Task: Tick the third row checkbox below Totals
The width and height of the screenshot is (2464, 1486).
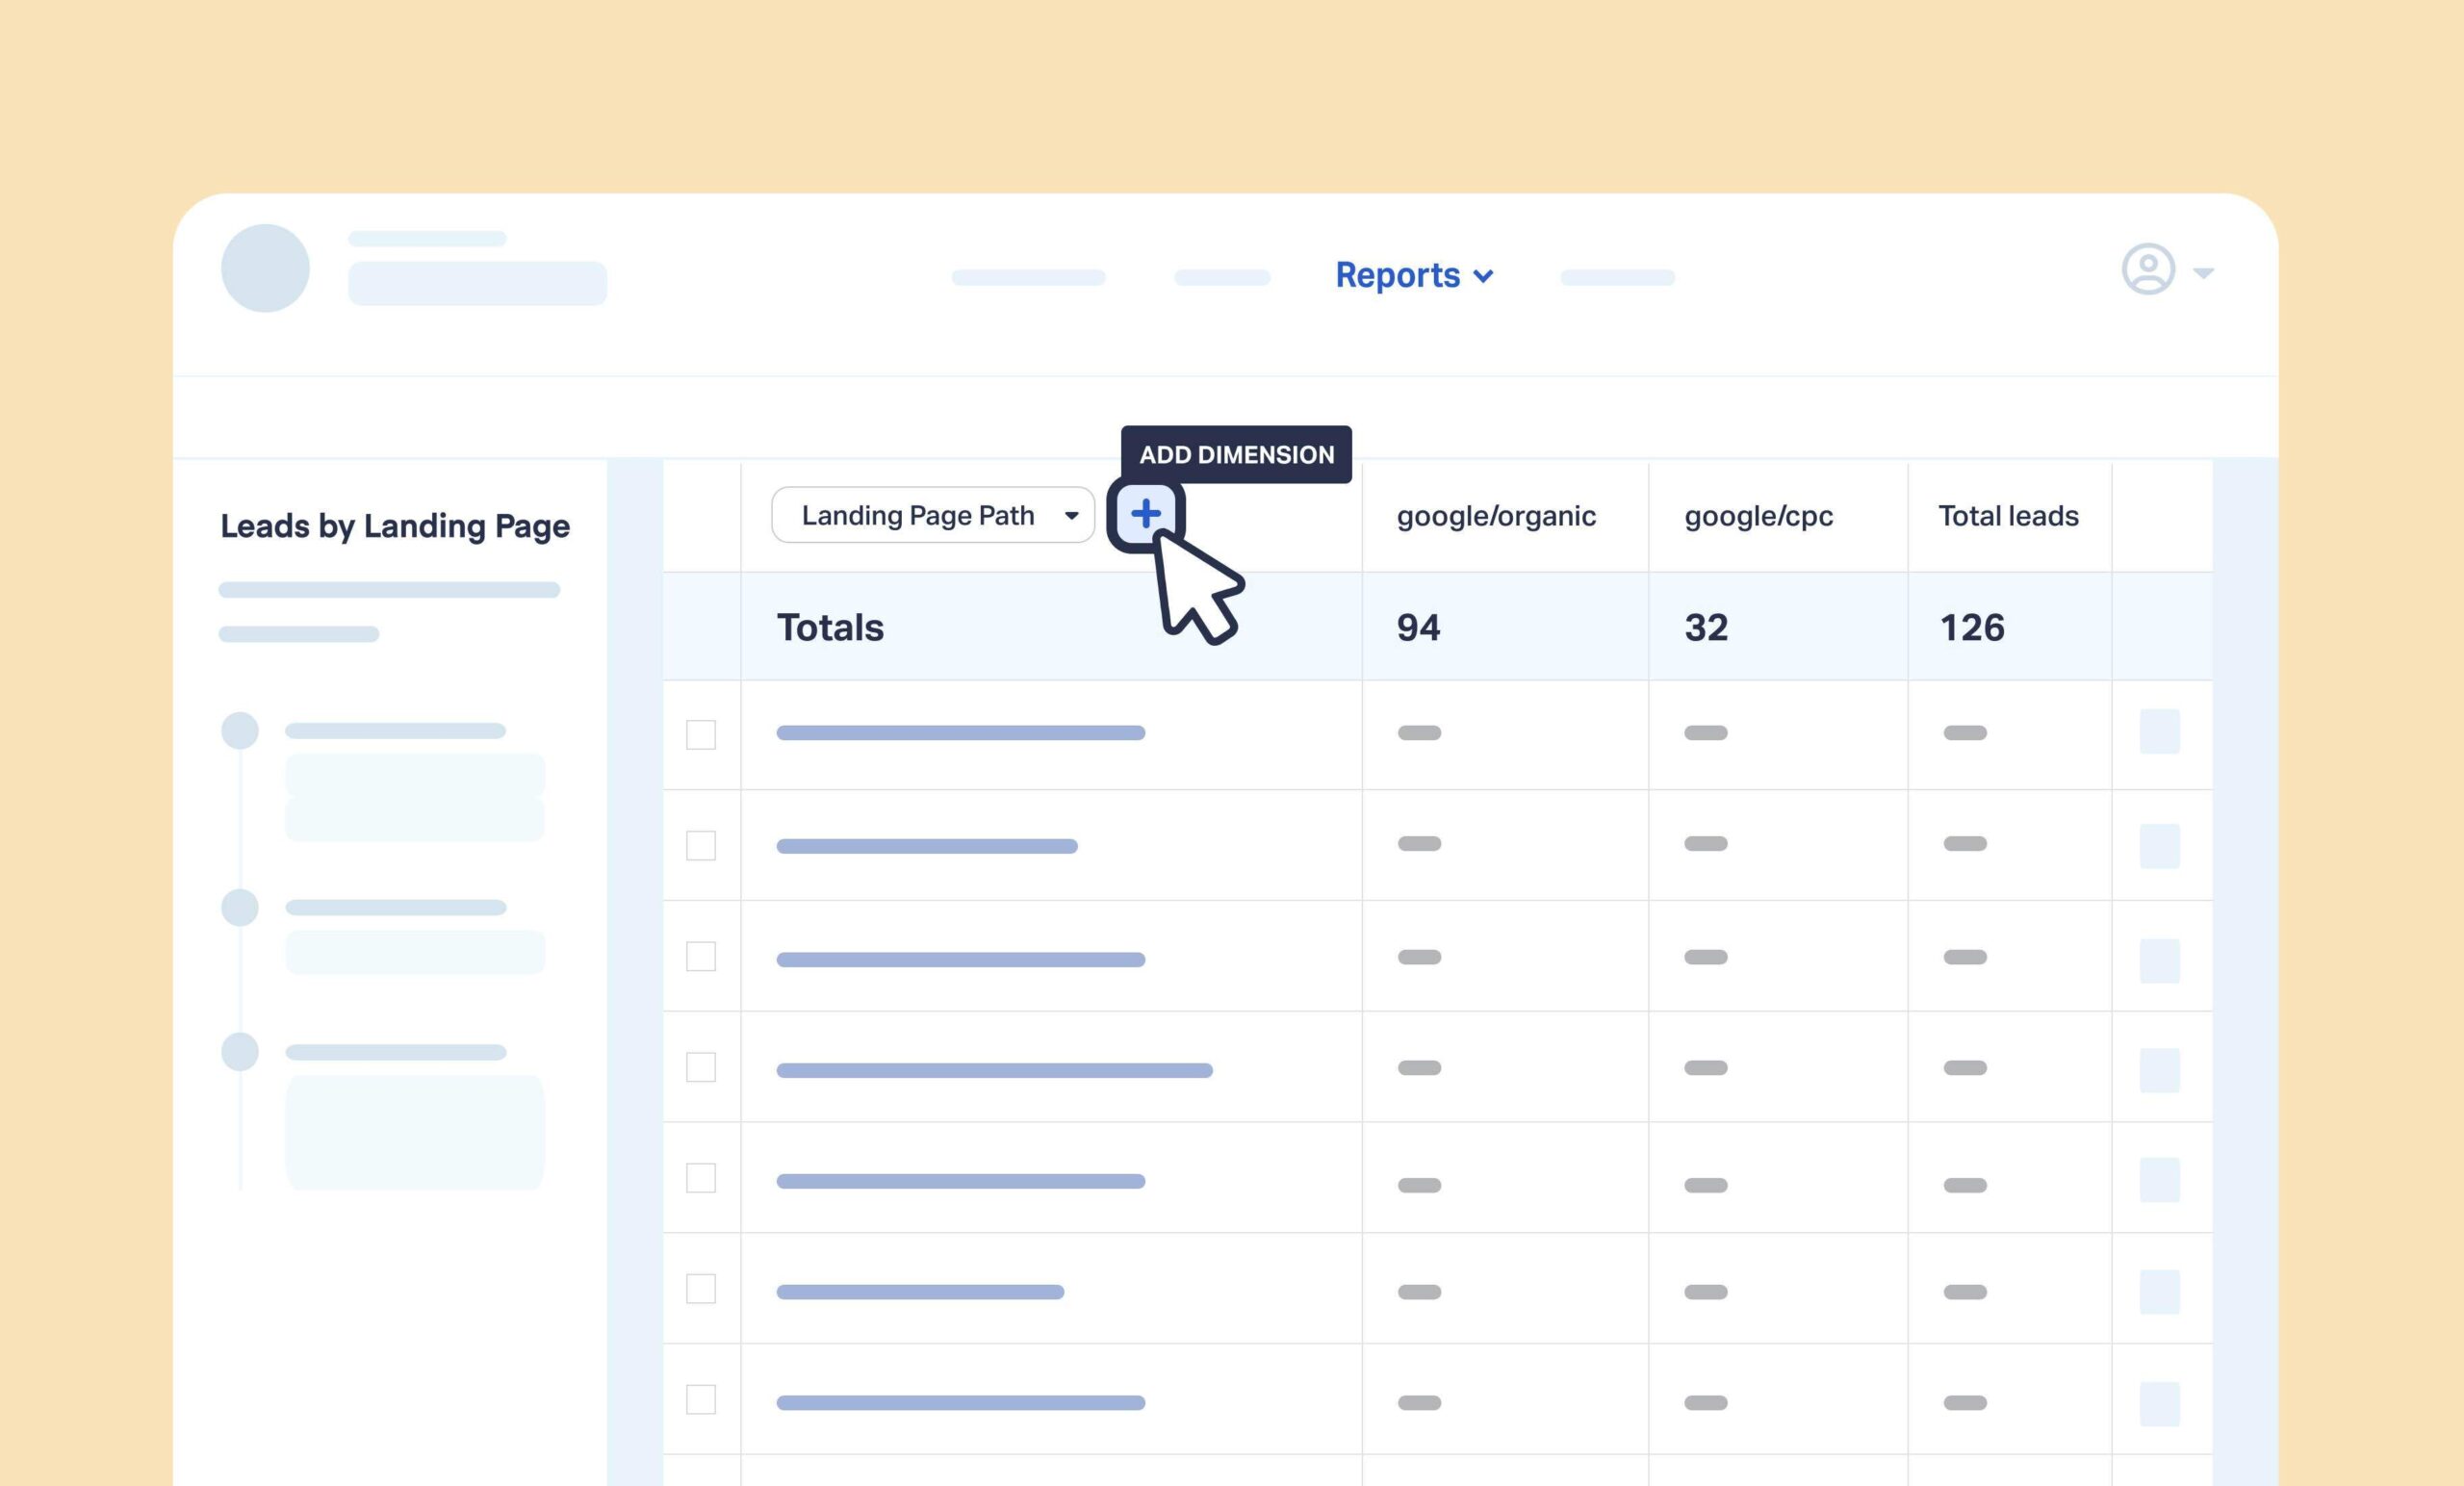Action: pyautogui.click(x=701, y=957)
